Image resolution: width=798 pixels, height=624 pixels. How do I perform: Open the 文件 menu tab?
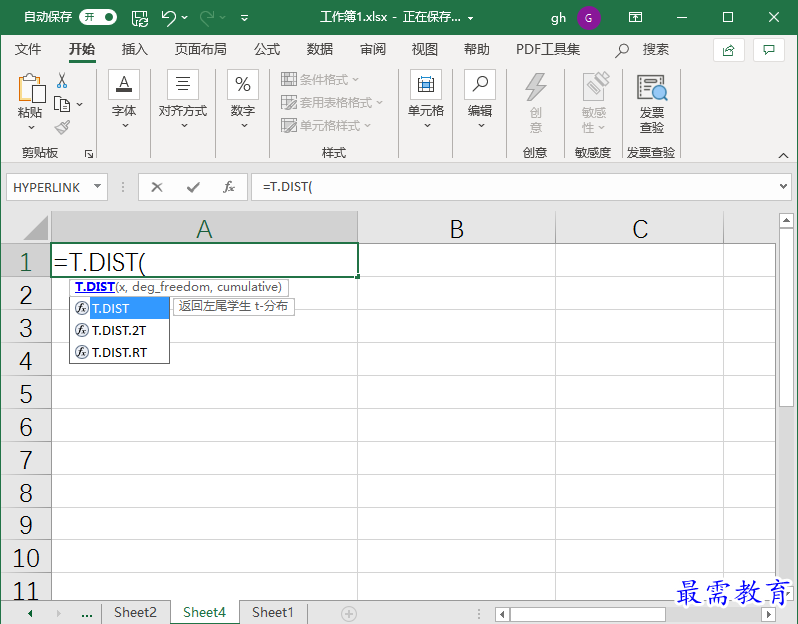click(27, 49)
